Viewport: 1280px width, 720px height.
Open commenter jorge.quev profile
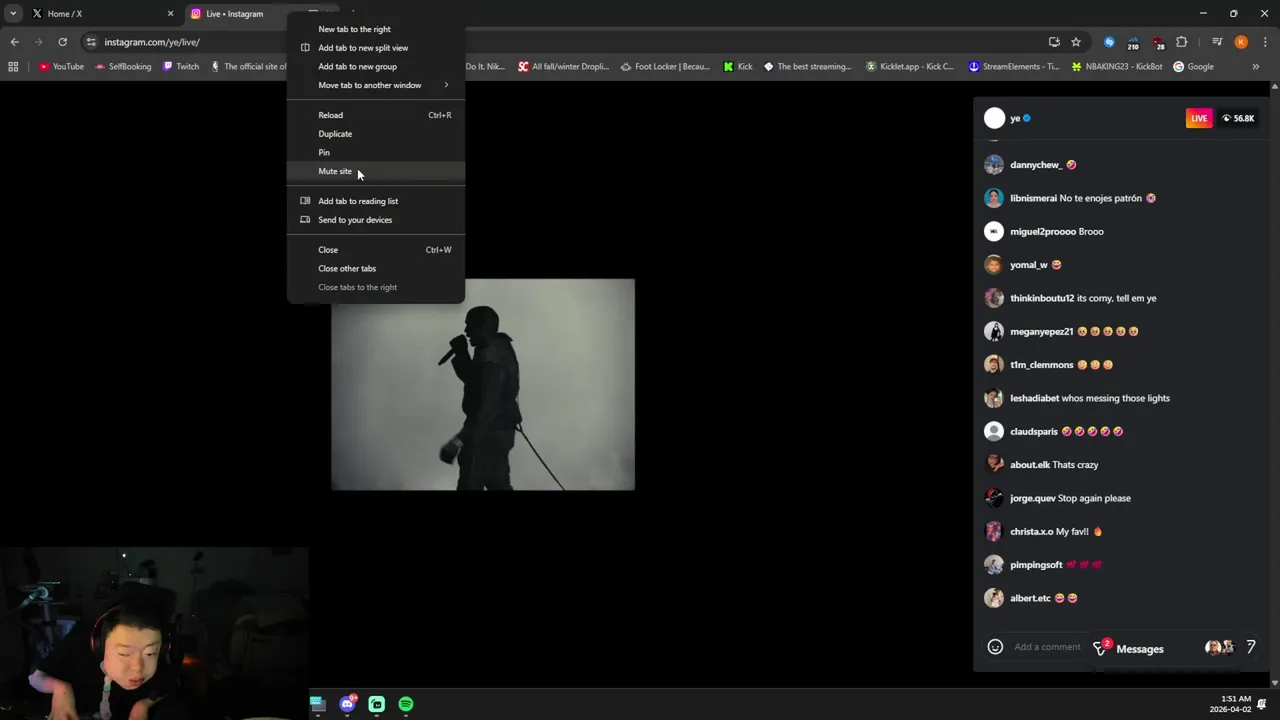[x=1032, y=498]
